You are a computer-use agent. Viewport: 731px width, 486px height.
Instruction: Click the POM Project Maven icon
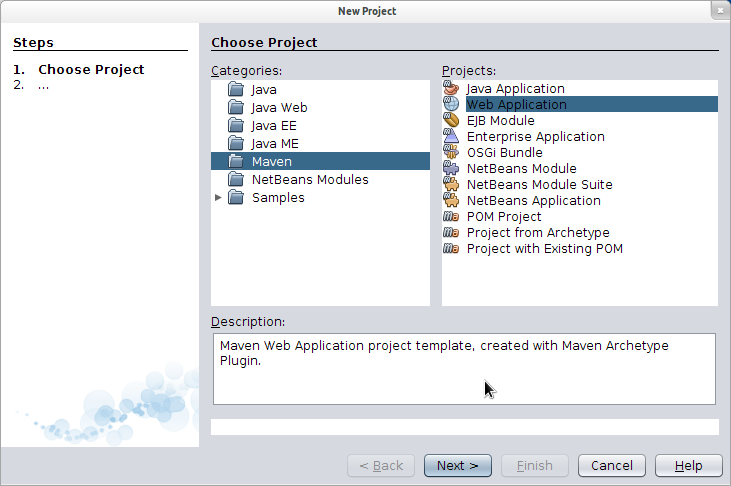click(x=451, y=216)
